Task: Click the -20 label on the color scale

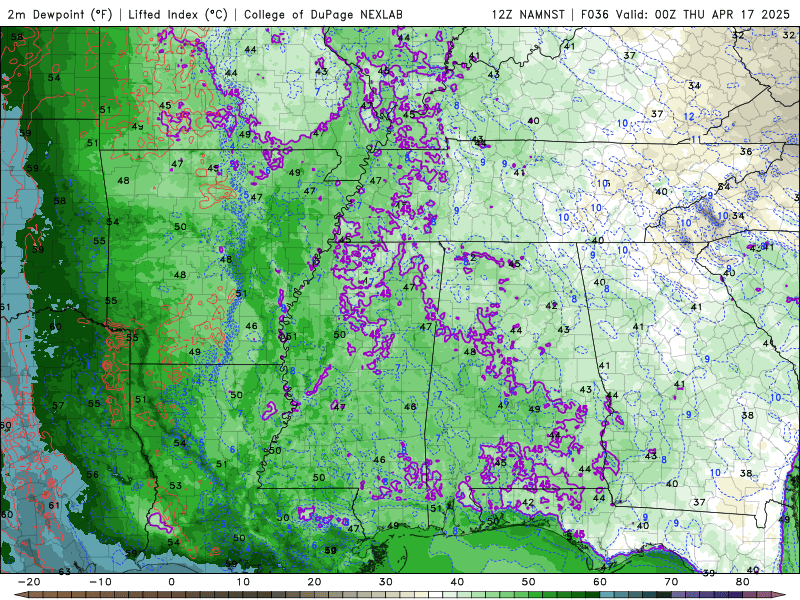Action: pos(29,582)
